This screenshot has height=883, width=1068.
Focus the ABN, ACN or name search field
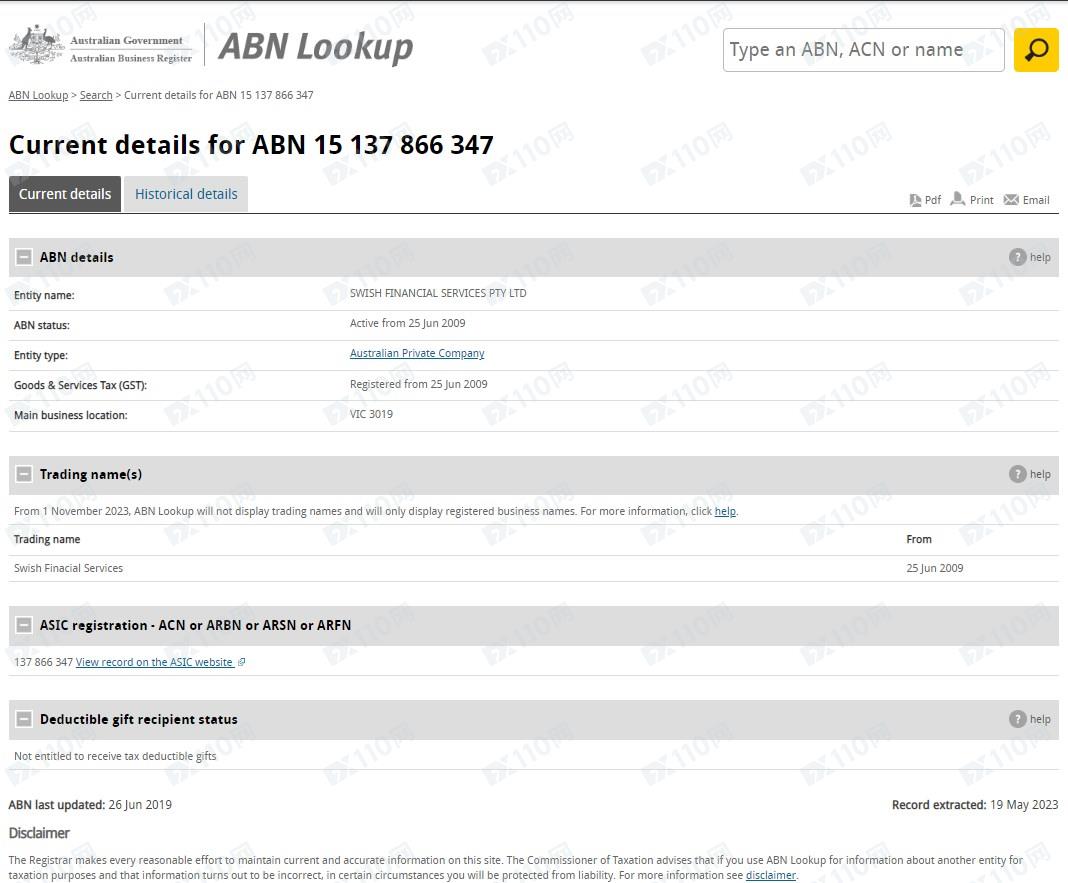[863, 50]
